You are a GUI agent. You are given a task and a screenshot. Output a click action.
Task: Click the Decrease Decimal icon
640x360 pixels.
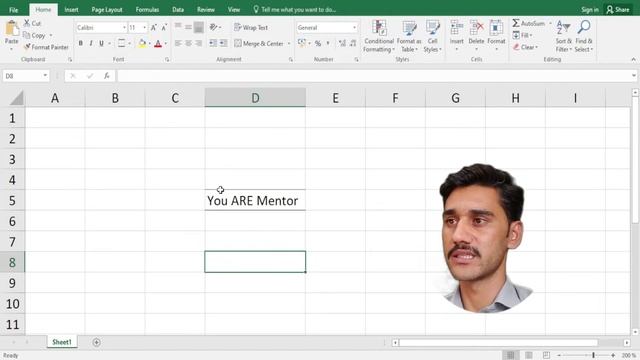point(353,43)
